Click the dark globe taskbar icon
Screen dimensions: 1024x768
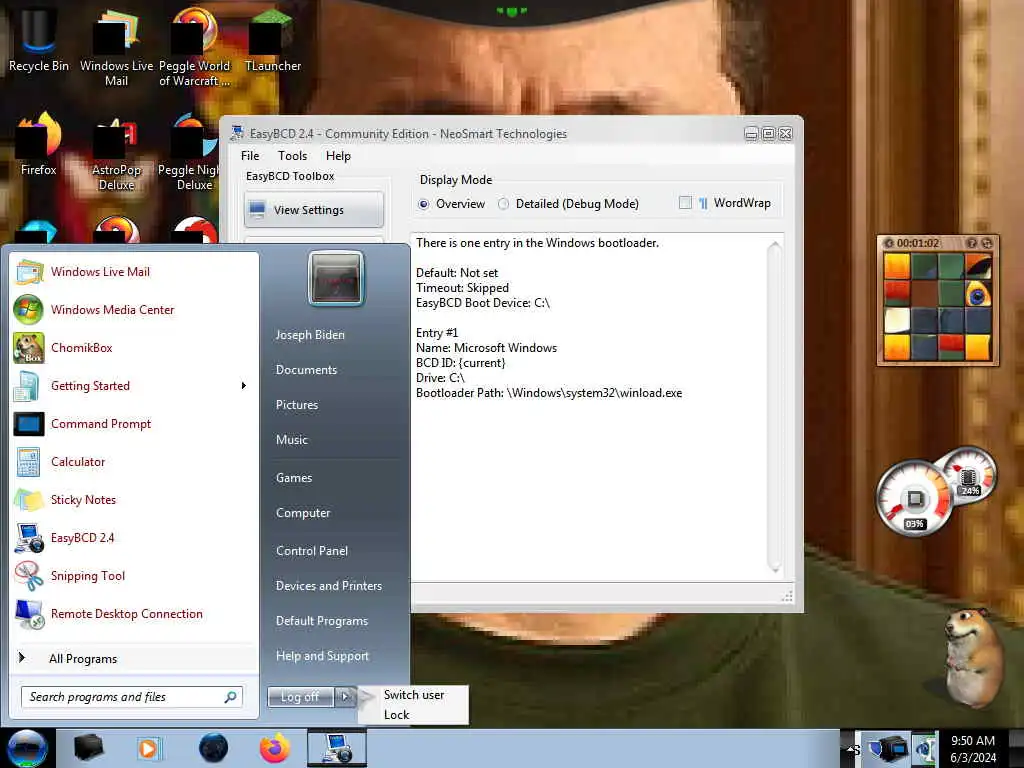point(213,748)
